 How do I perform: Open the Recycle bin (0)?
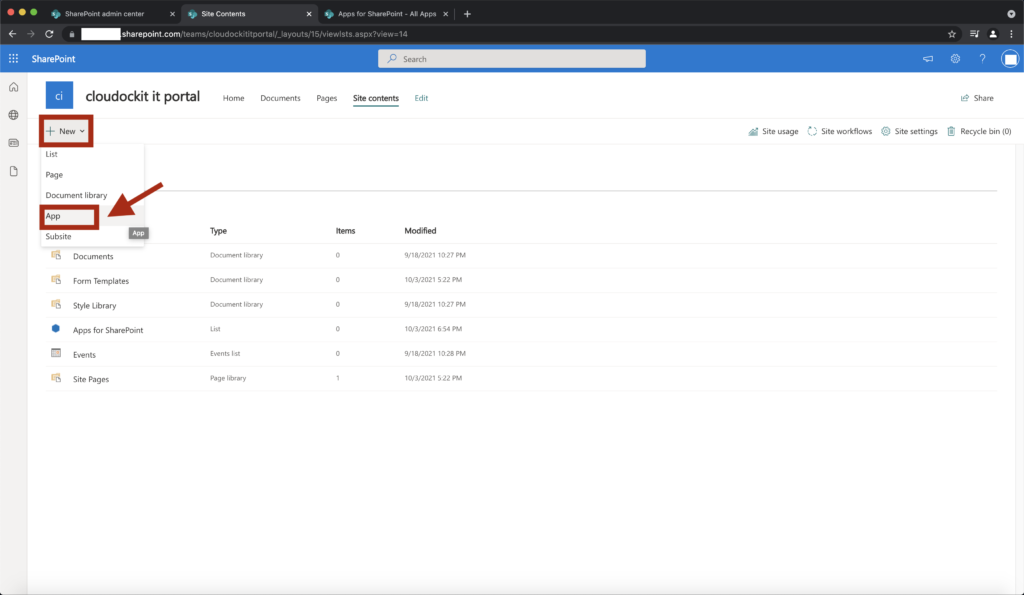click(x=979, y=131)
